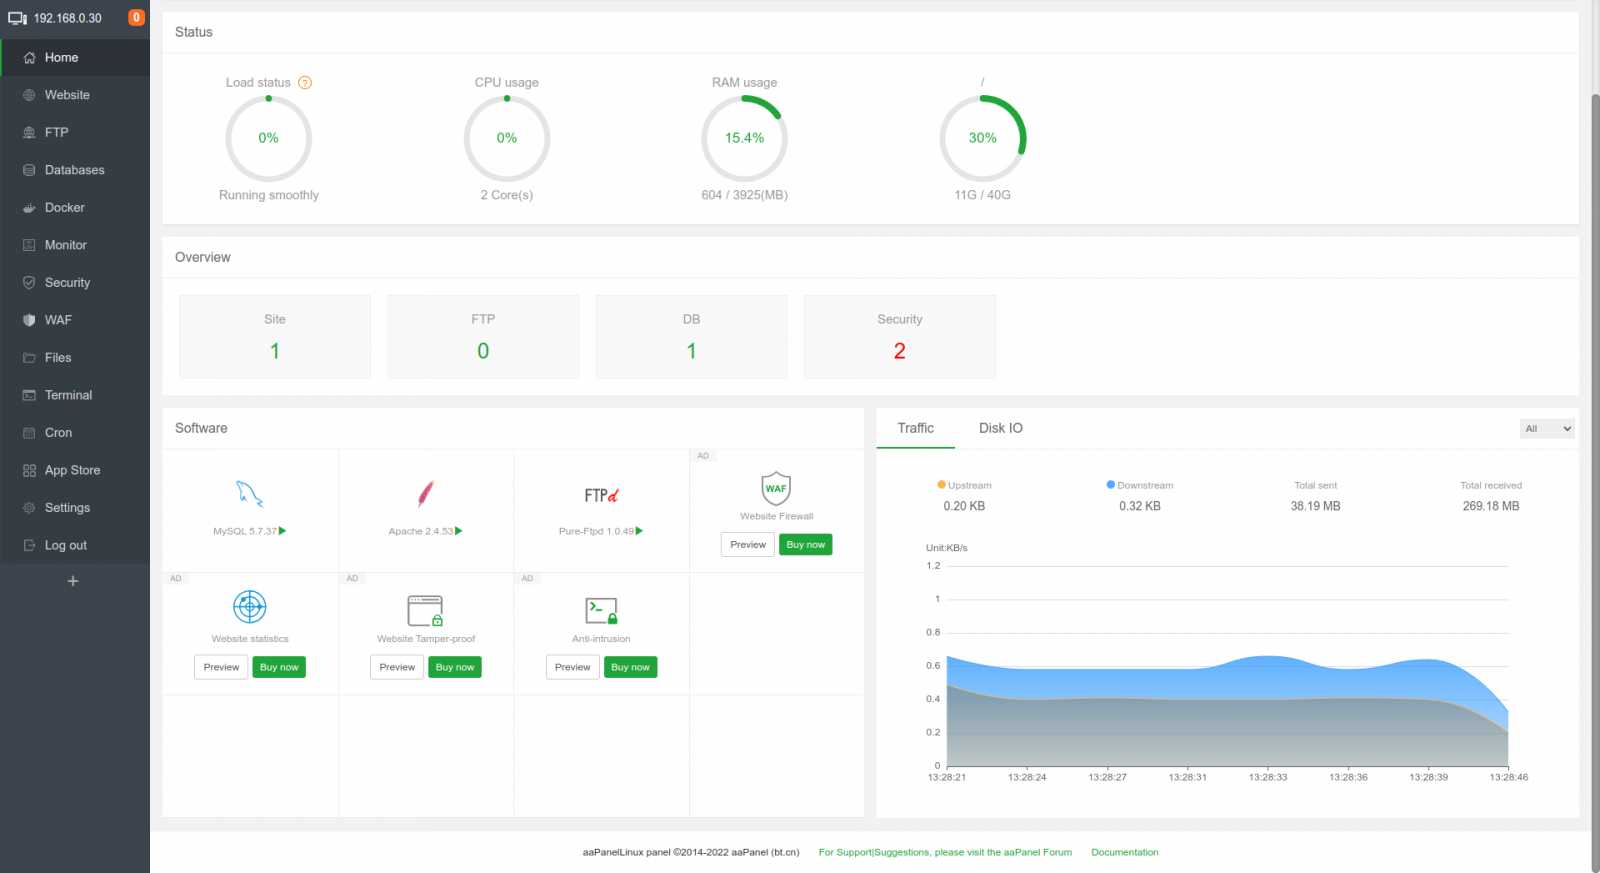Click the Settings gear icon in sidebar

pos(29,508)
